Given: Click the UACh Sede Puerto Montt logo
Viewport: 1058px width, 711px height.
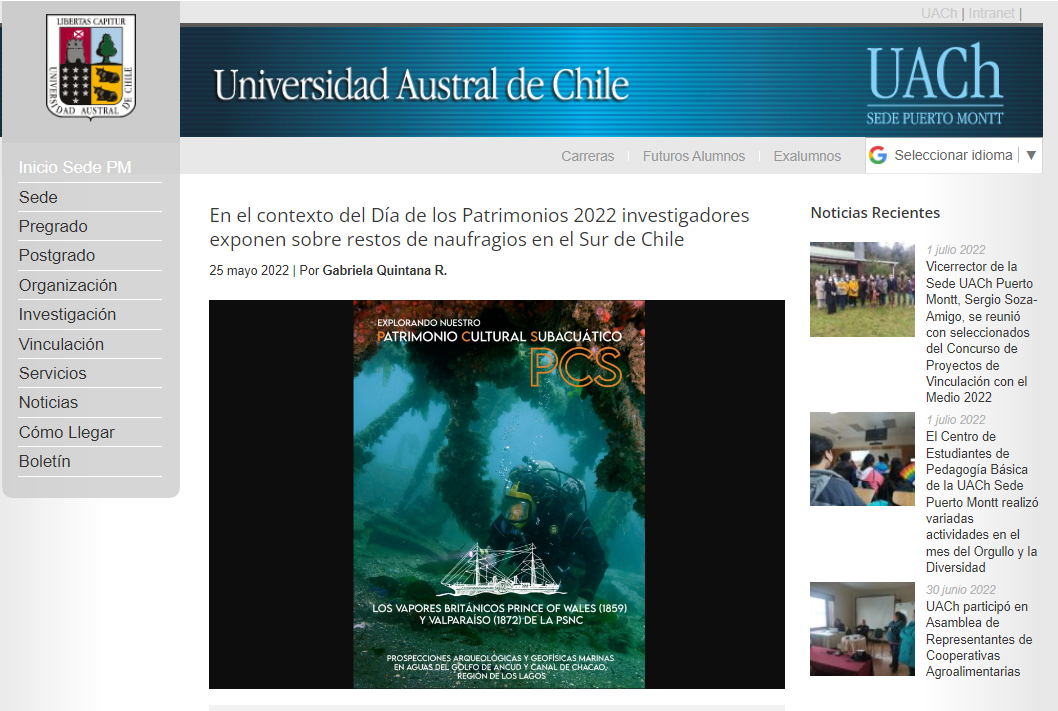Looking at the screenshot, I should point(934,85).
